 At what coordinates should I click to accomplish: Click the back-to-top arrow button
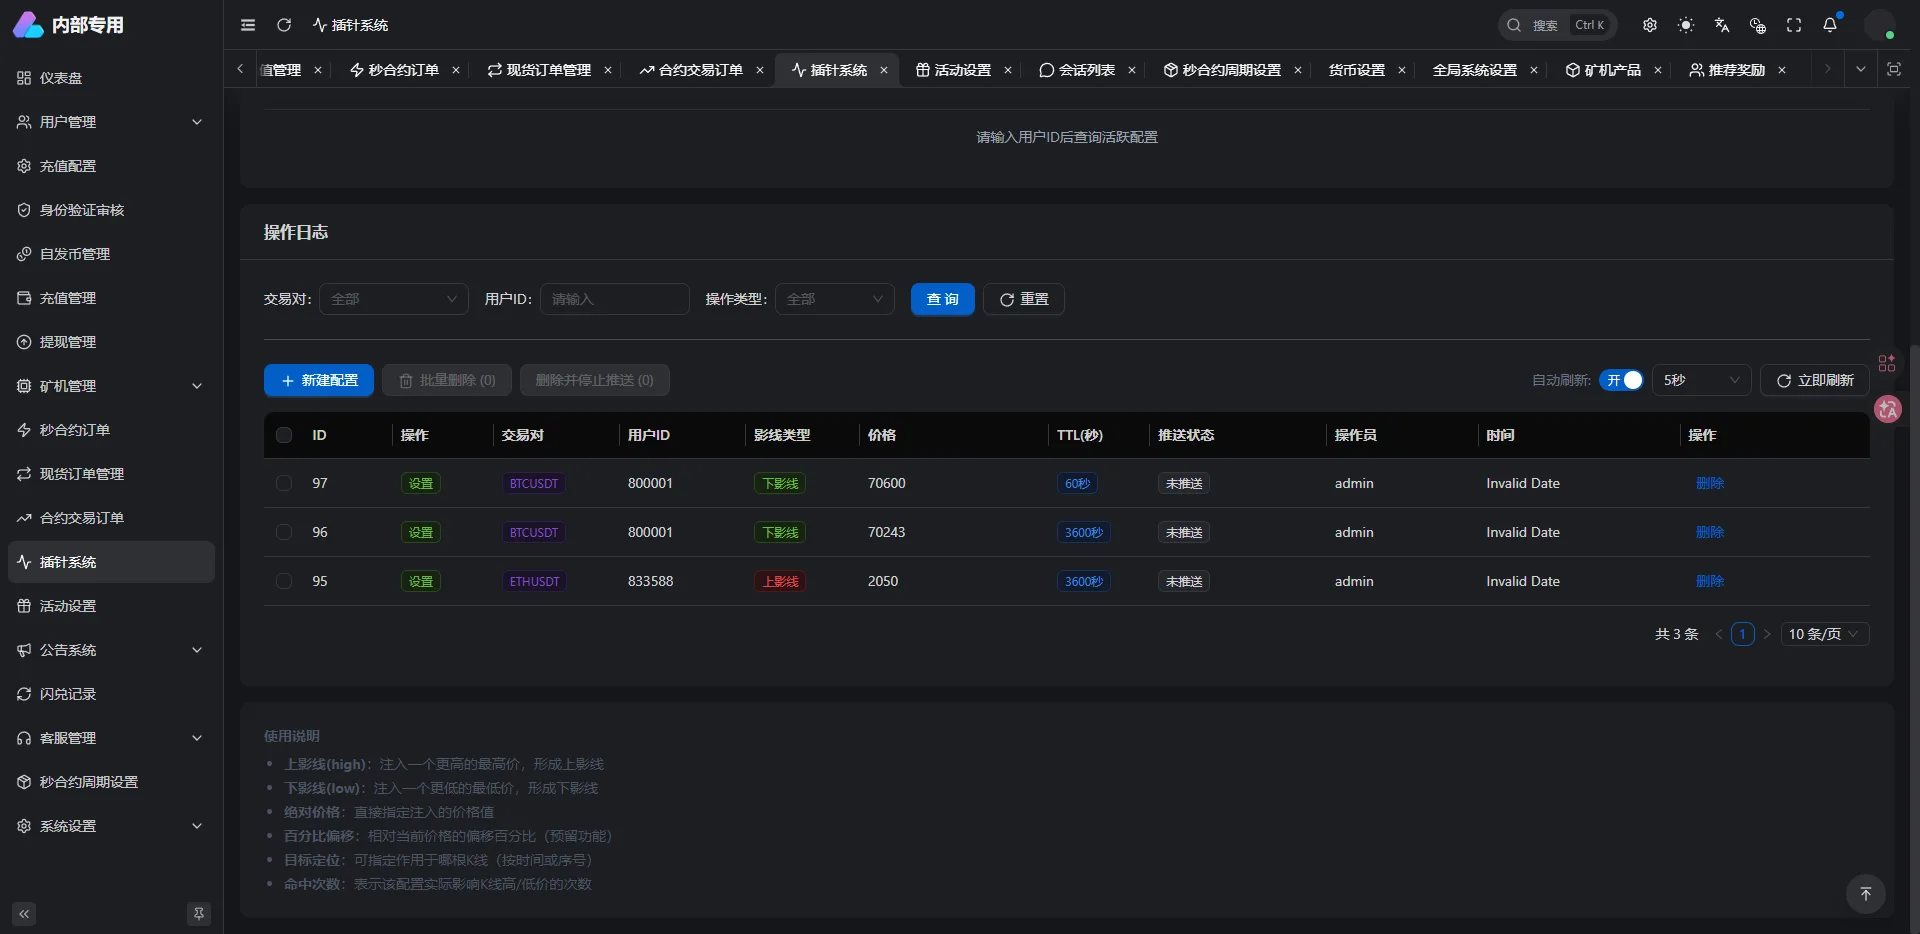tap(1866, 894)
